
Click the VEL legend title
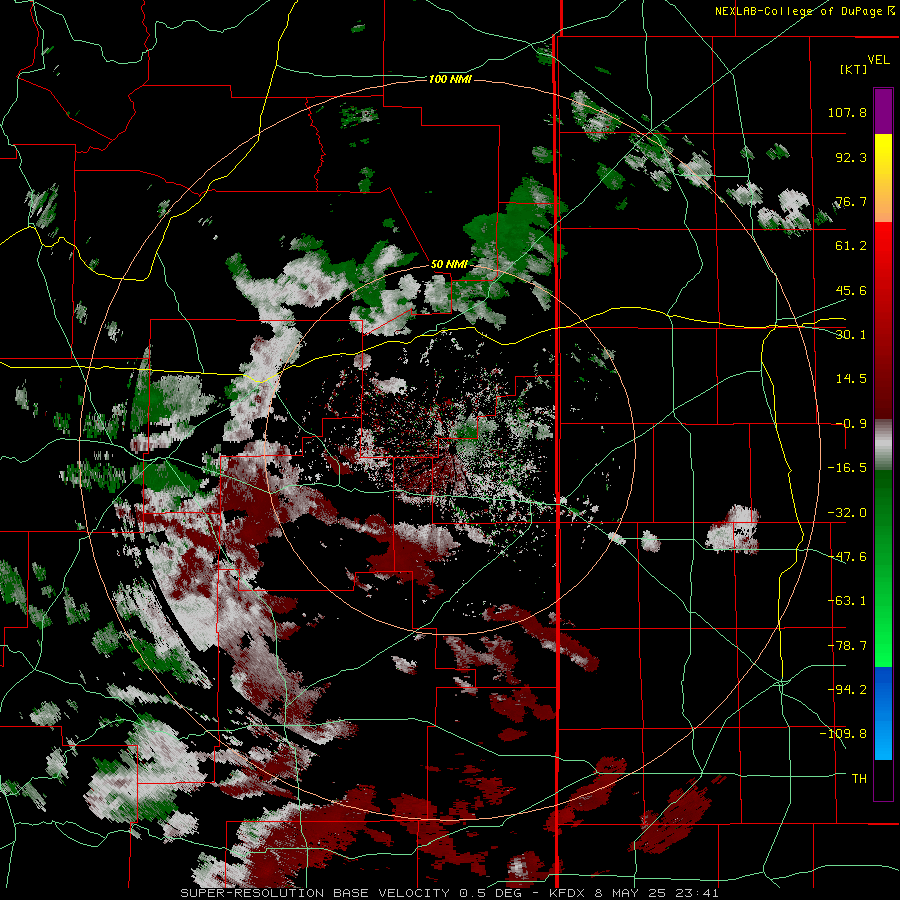(x=878, y=59)
